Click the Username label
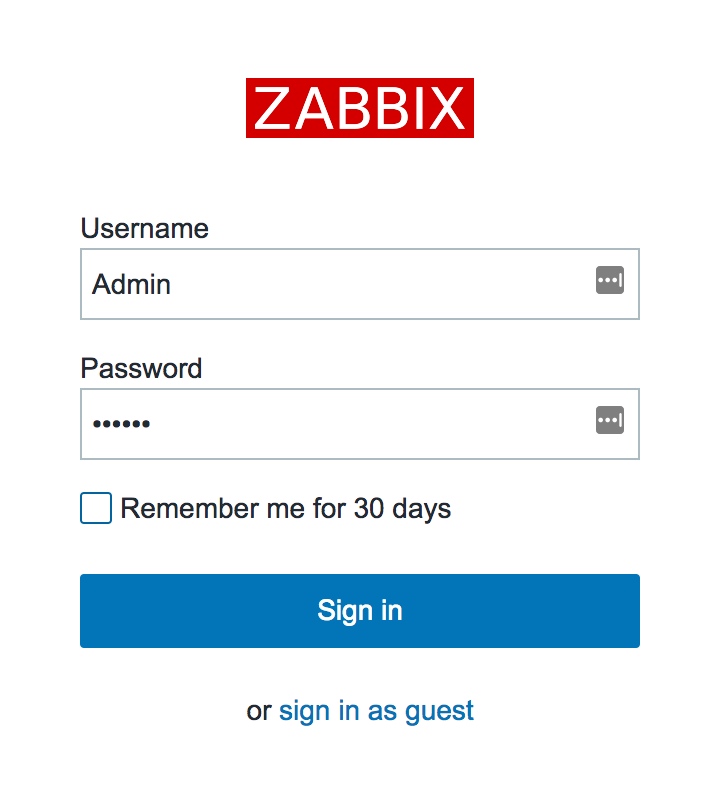Screen dimensions: 720x792 point(145,228)
